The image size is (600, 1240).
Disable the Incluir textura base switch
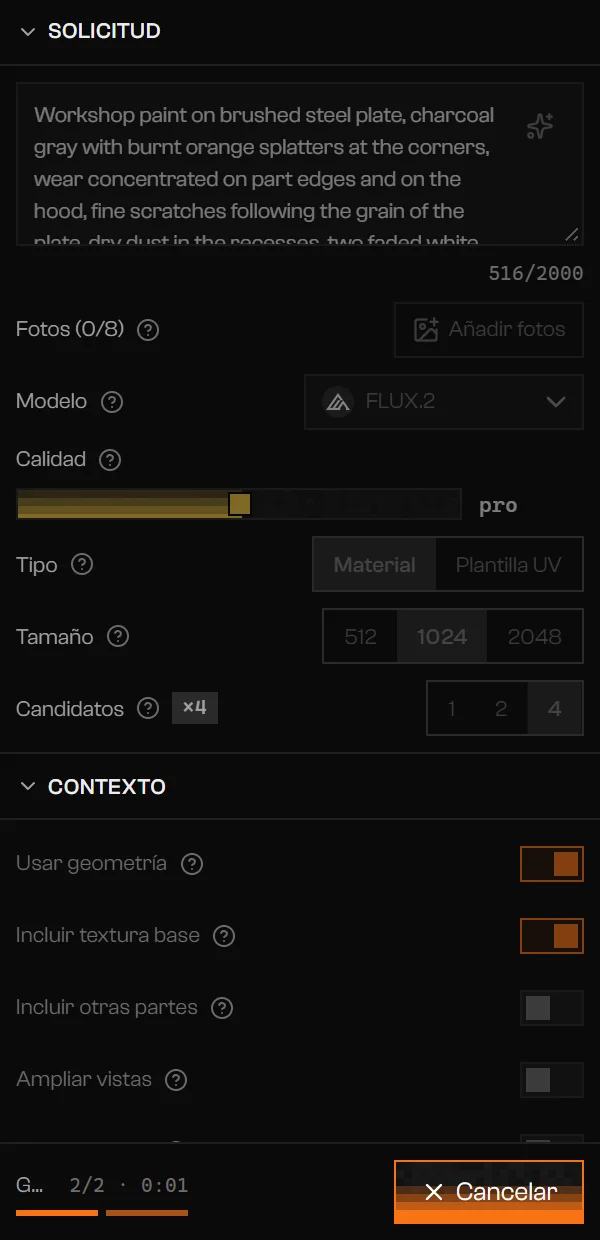[x=552, y=936]
